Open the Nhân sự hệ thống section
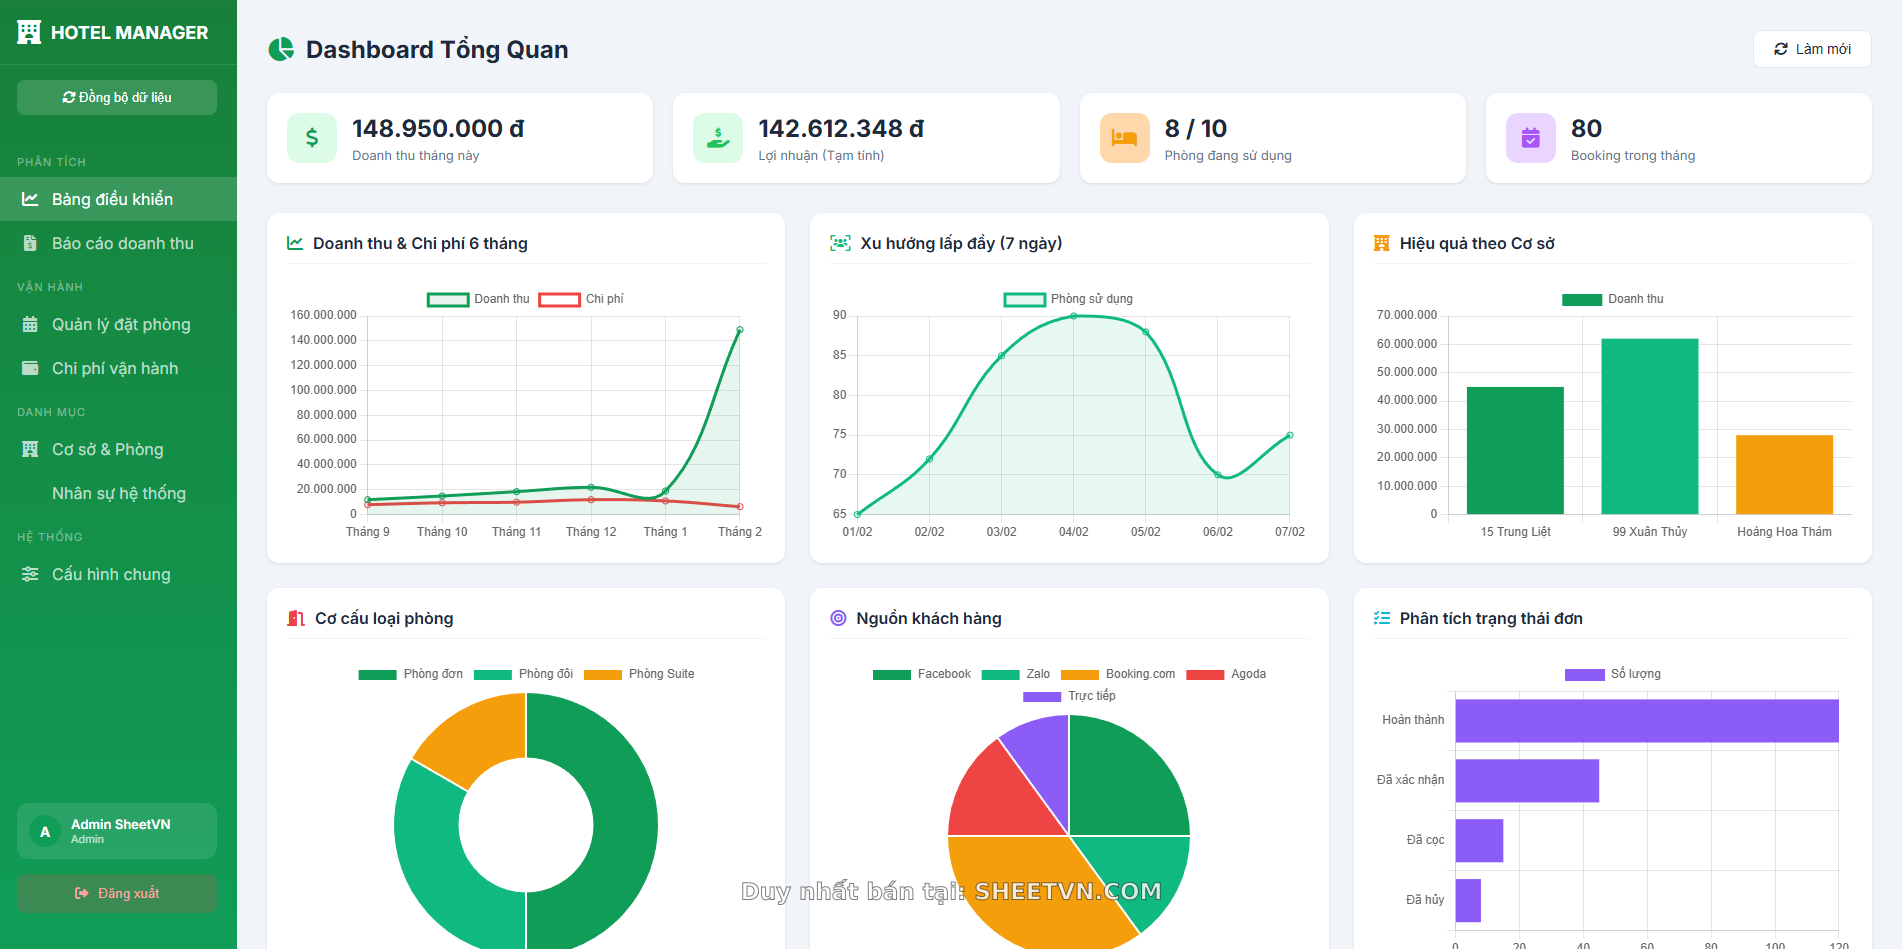 tap(118, 492)
